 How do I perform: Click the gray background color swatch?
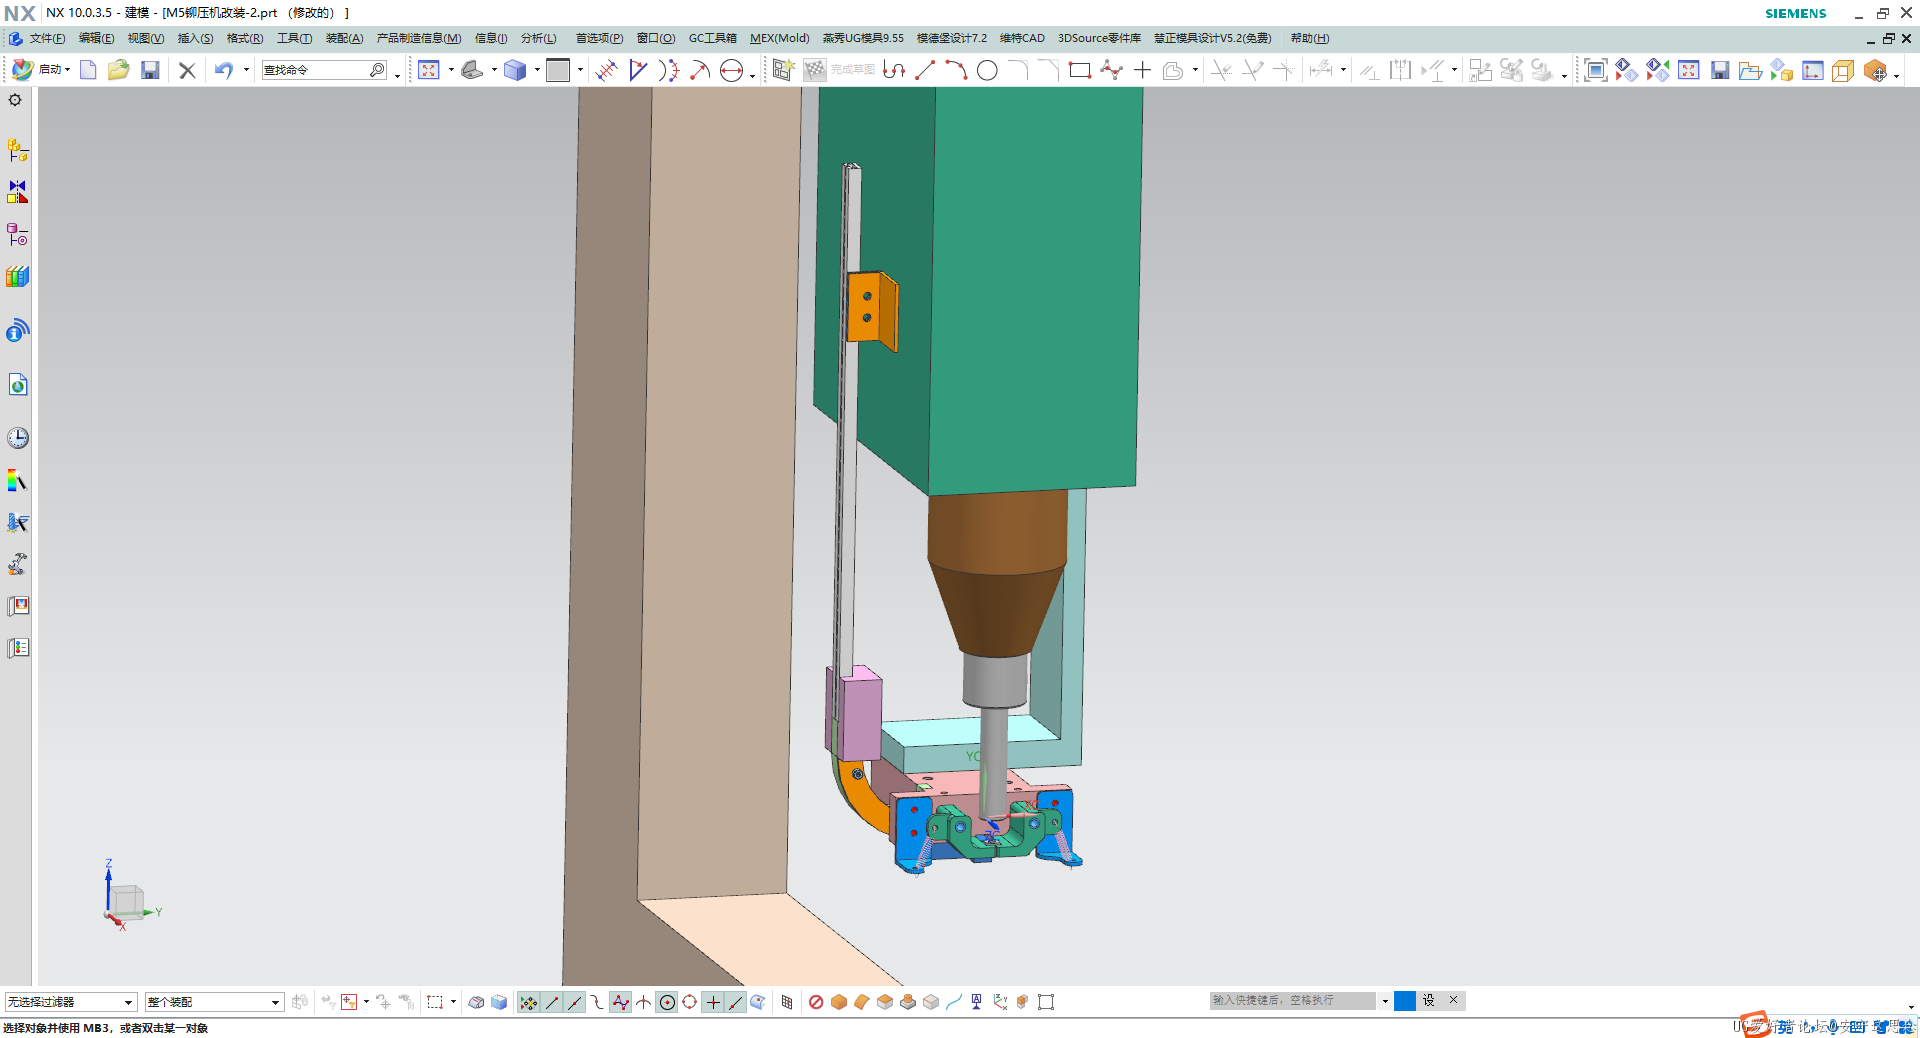(558, 70)
